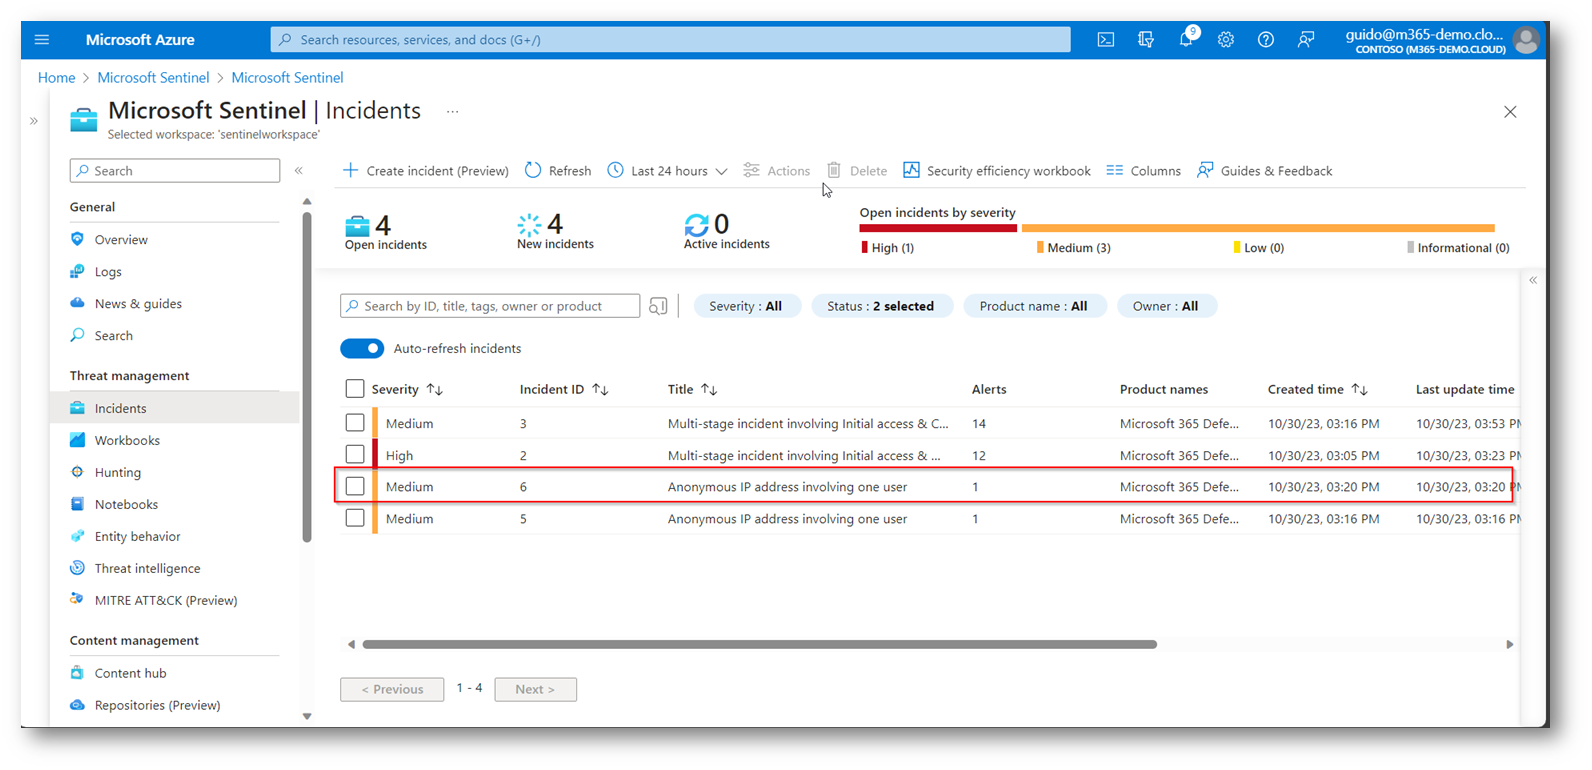Open the notifications bell

point(1186,40)
